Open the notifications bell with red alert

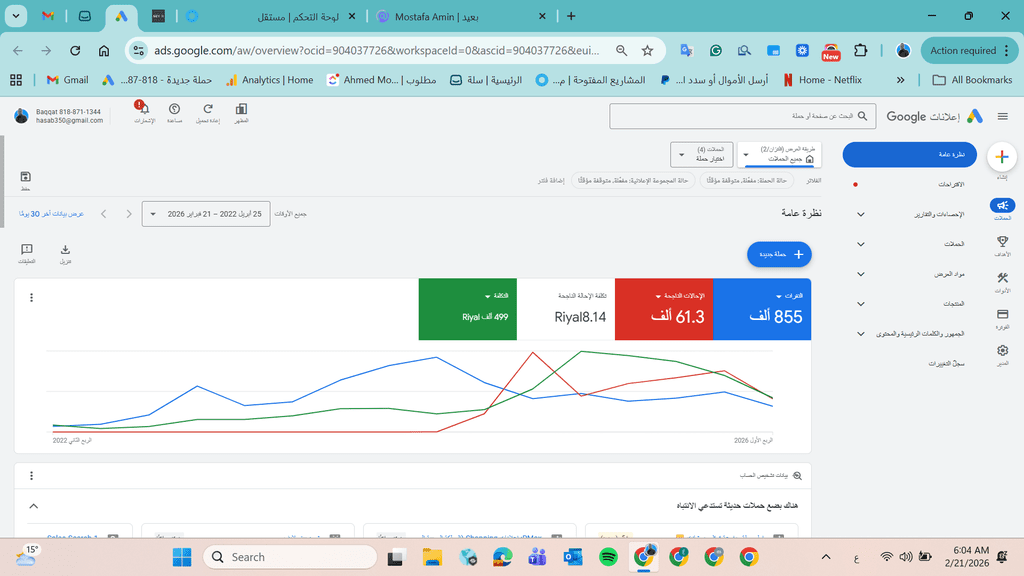(144, 110)
